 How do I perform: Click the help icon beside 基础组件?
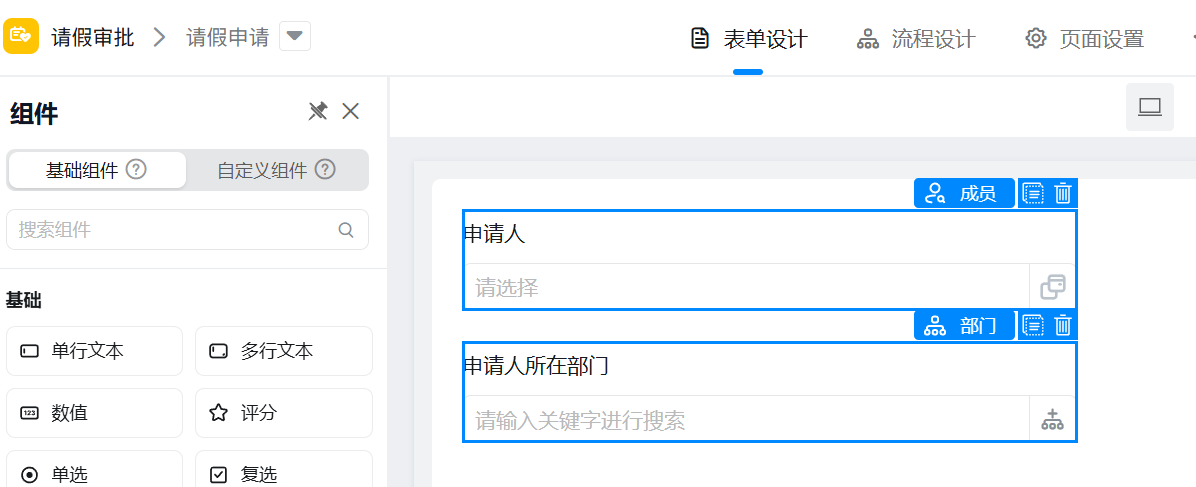[137, 170]
